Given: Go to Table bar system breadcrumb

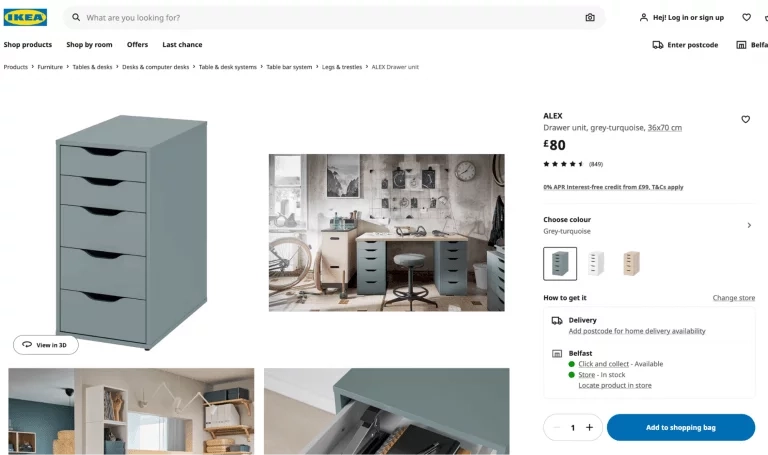Looking at the screenshot, I should click(289, 67).
